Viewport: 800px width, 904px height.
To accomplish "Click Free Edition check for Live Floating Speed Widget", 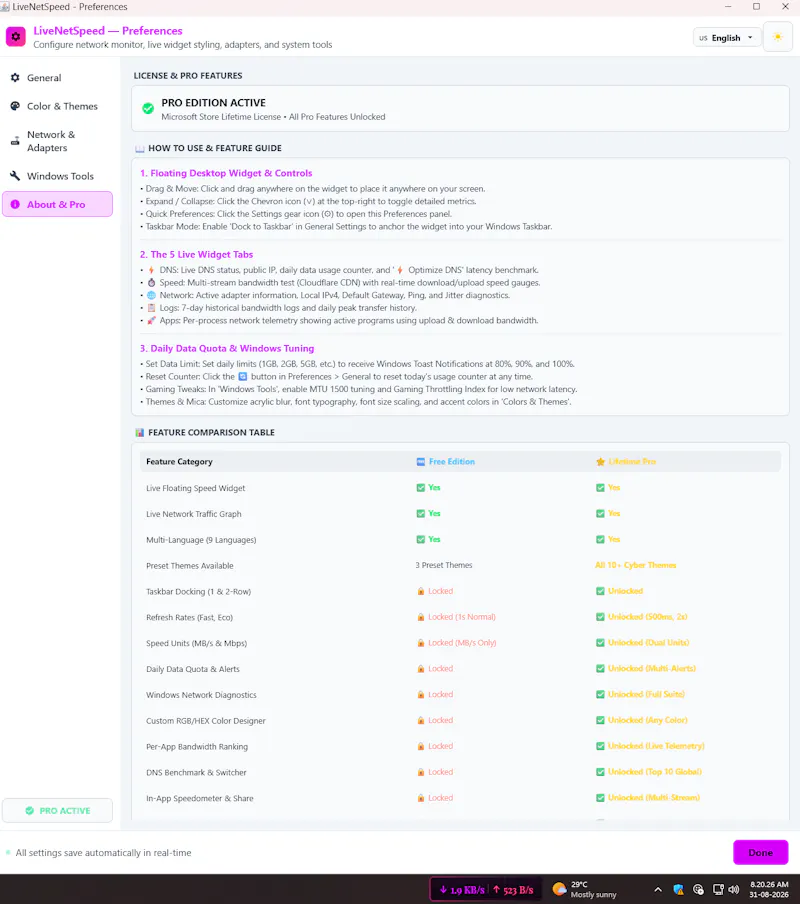I will (x=421, y=488).
